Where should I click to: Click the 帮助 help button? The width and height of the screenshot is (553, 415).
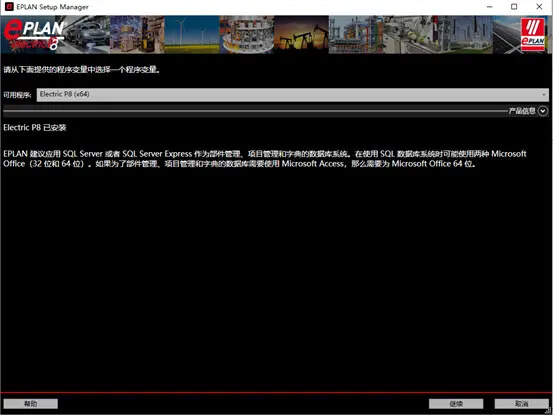[31, 404]
